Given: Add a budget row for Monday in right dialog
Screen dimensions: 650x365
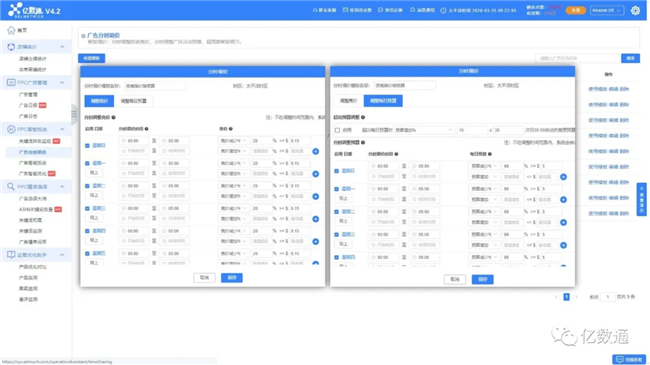Looking at the screenshot, I should (x=563, y=200).
